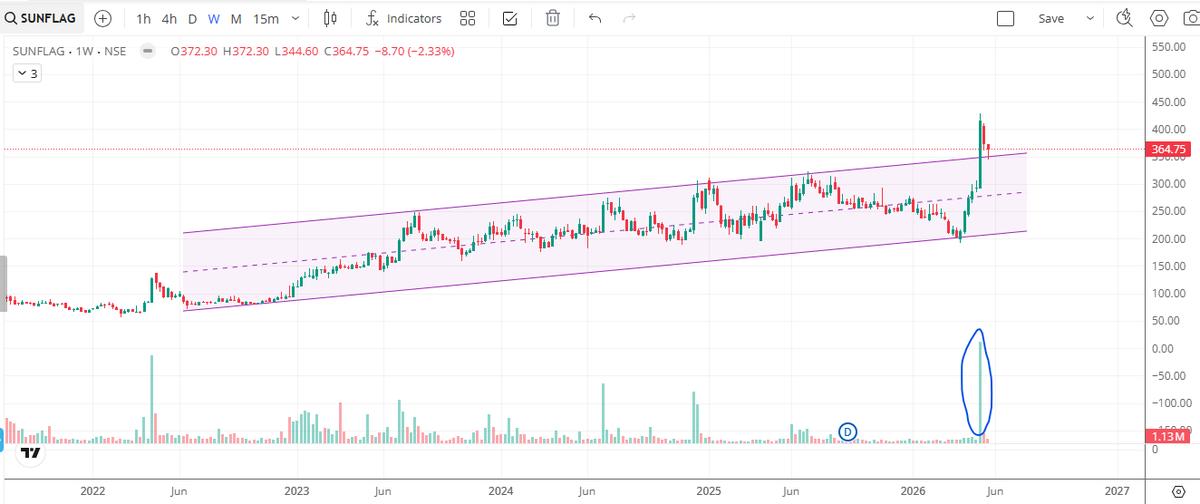Expand the collapsed legend showing 3
Screen dimensions: 1200x504
[27, 73]
